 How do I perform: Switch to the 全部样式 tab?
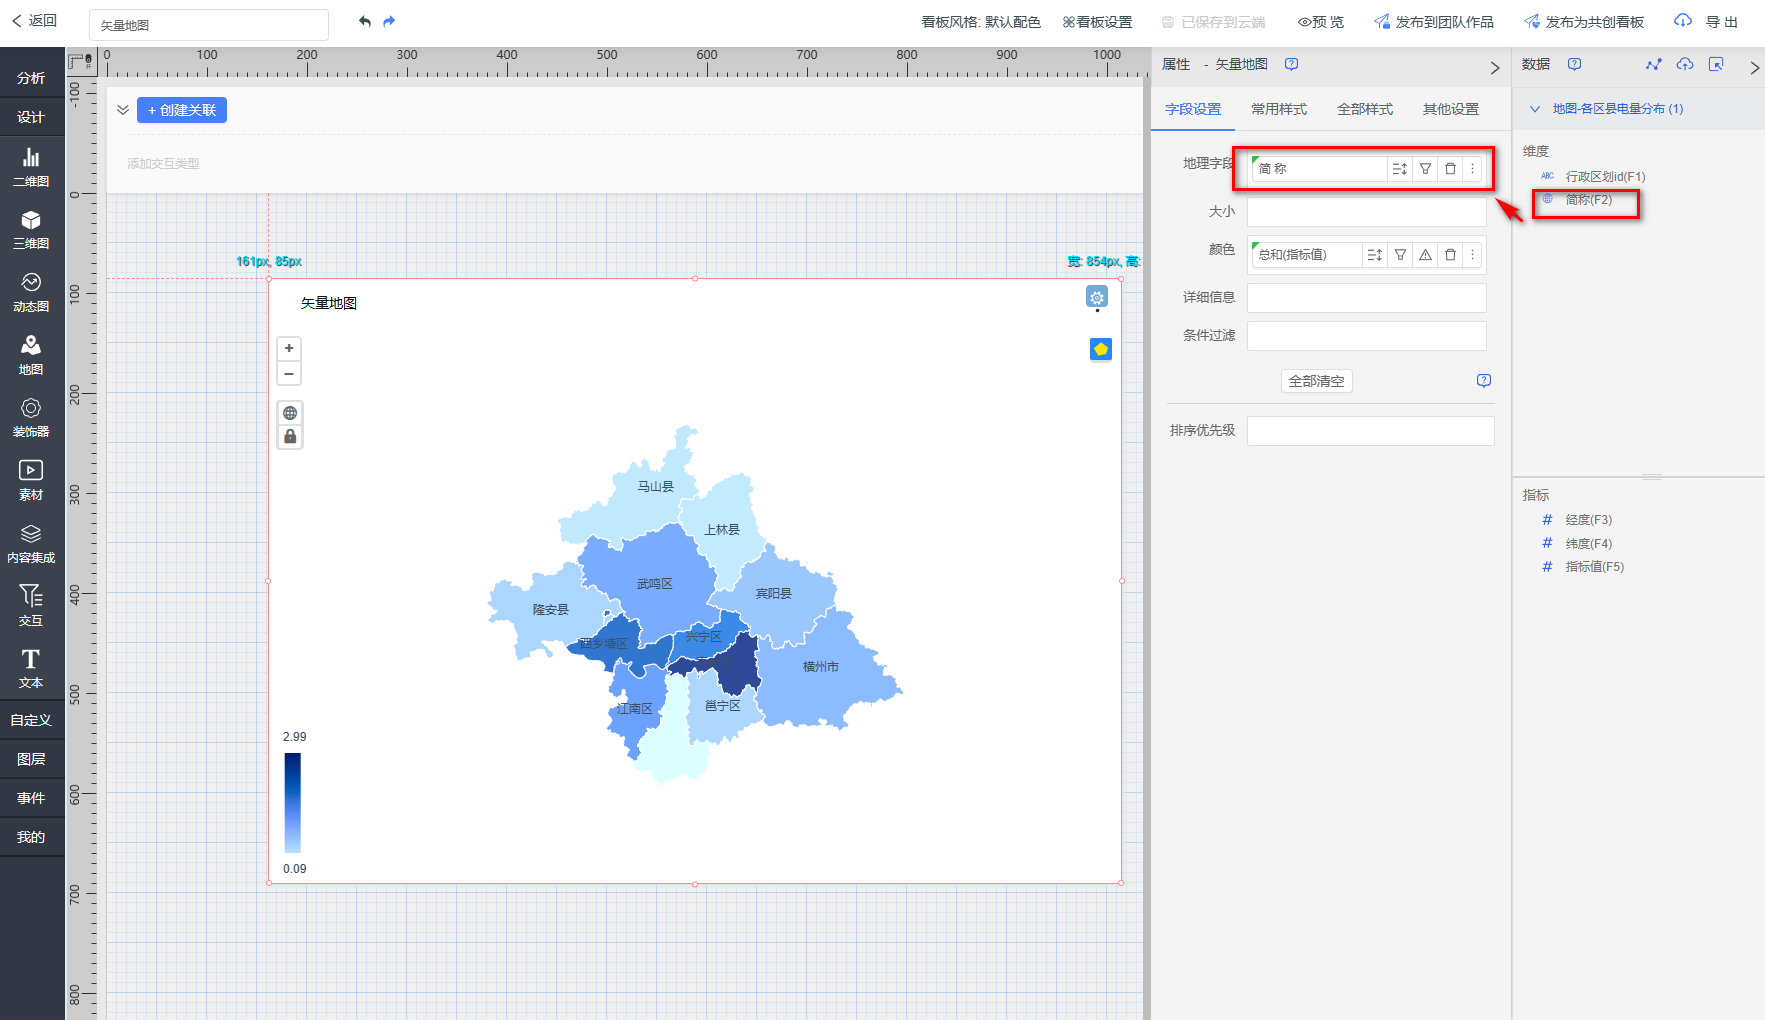click(1365, 109)
